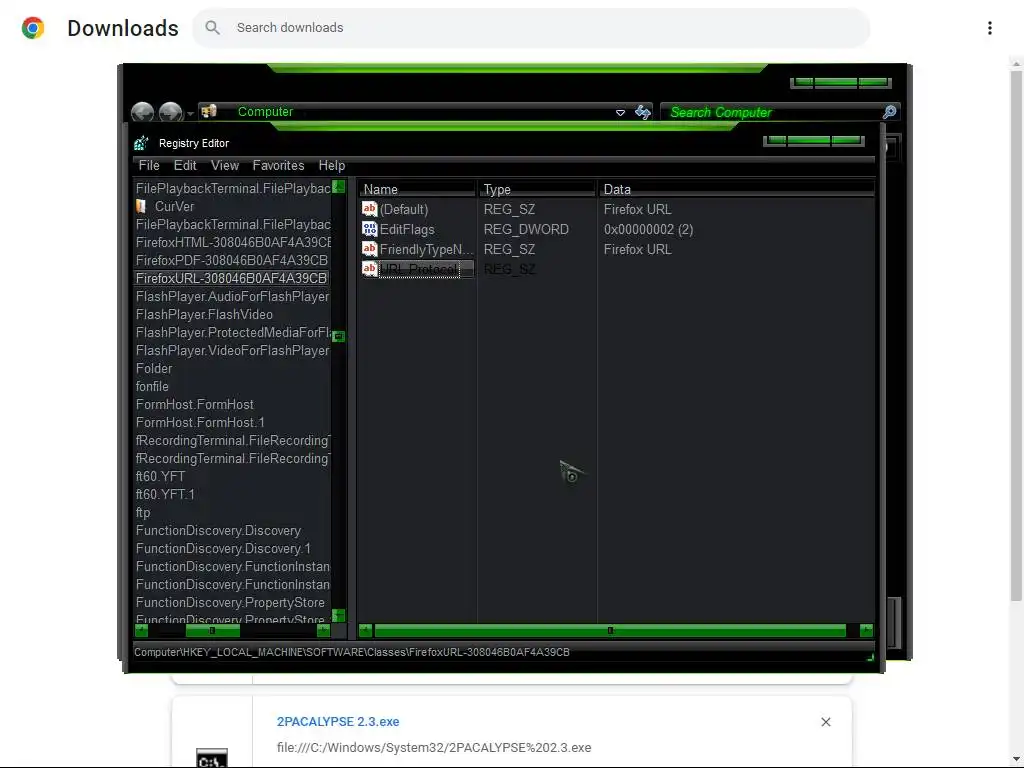The height and width of the screenshot is (768, 1024).
Task: Expand the address bar history dropdown
Action: point(620,113)
